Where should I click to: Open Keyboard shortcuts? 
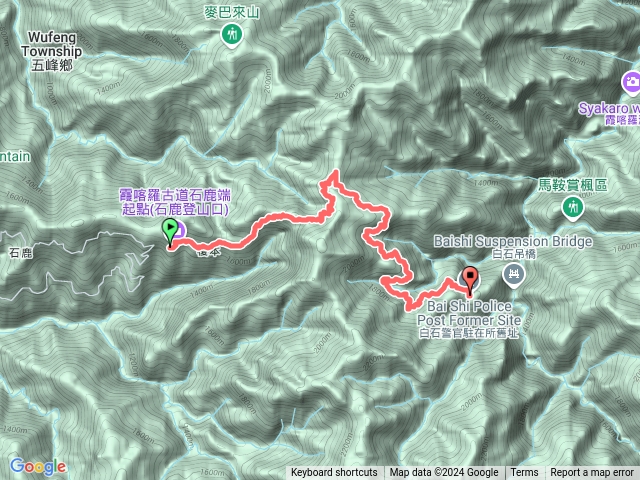(334, 473)
